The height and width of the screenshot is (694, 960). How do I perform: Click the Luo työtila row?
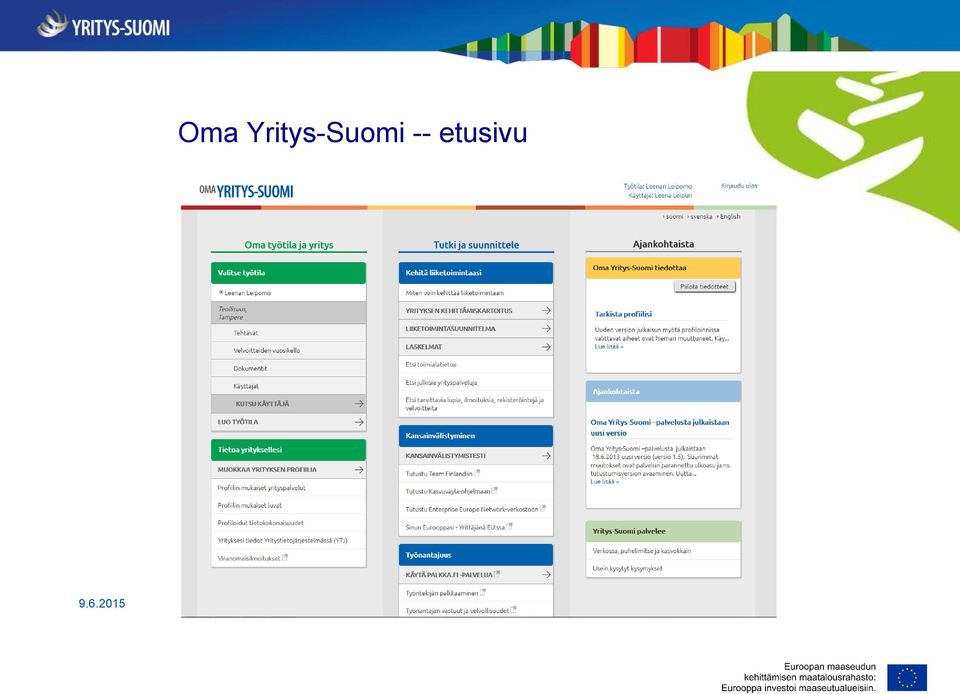[x=288, y=422]
